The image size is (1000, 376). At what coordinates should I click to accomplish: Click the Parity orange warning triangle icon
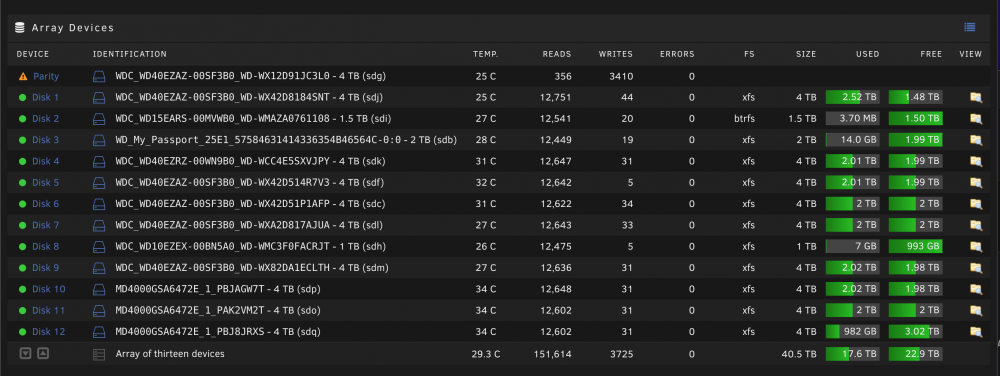click(23, 76)
